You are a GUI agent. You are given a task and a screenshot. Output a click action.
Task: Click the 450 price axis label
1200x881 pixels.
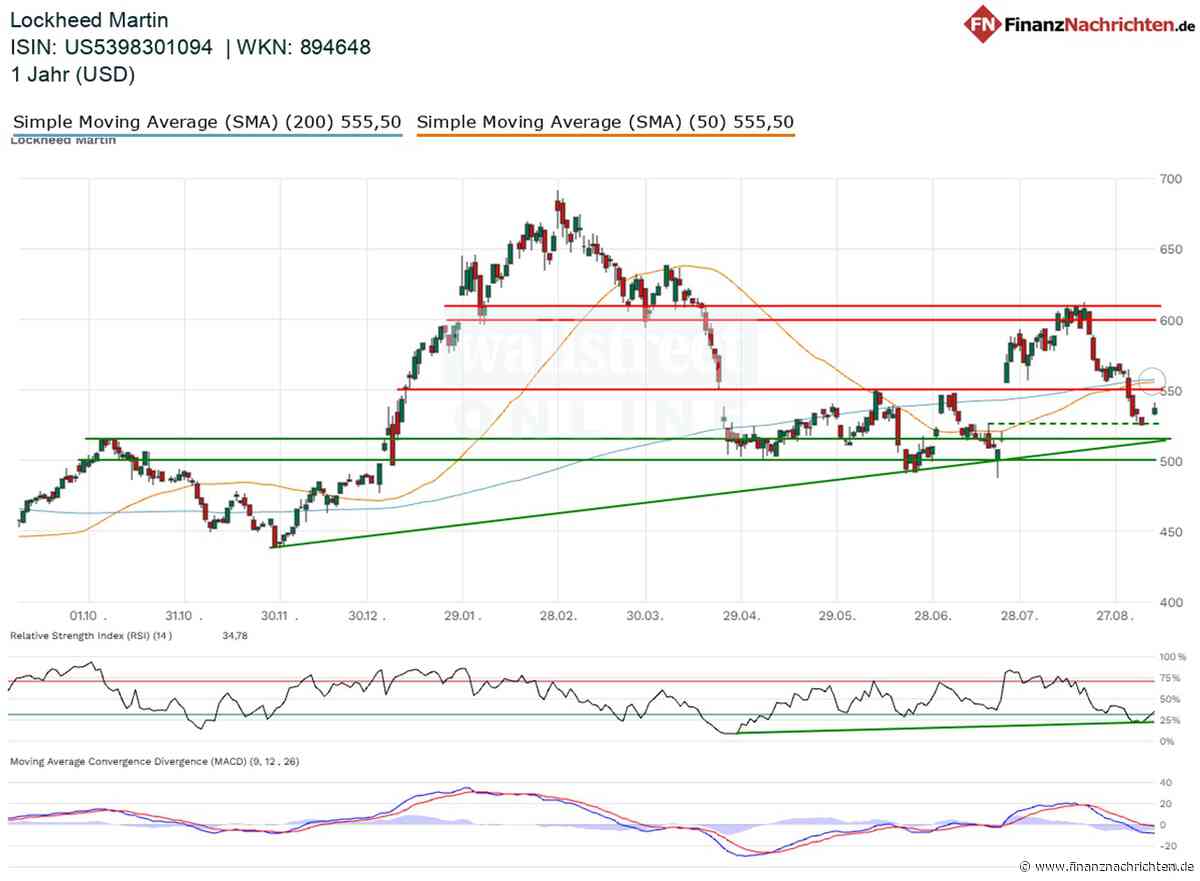click(1169, 531)
